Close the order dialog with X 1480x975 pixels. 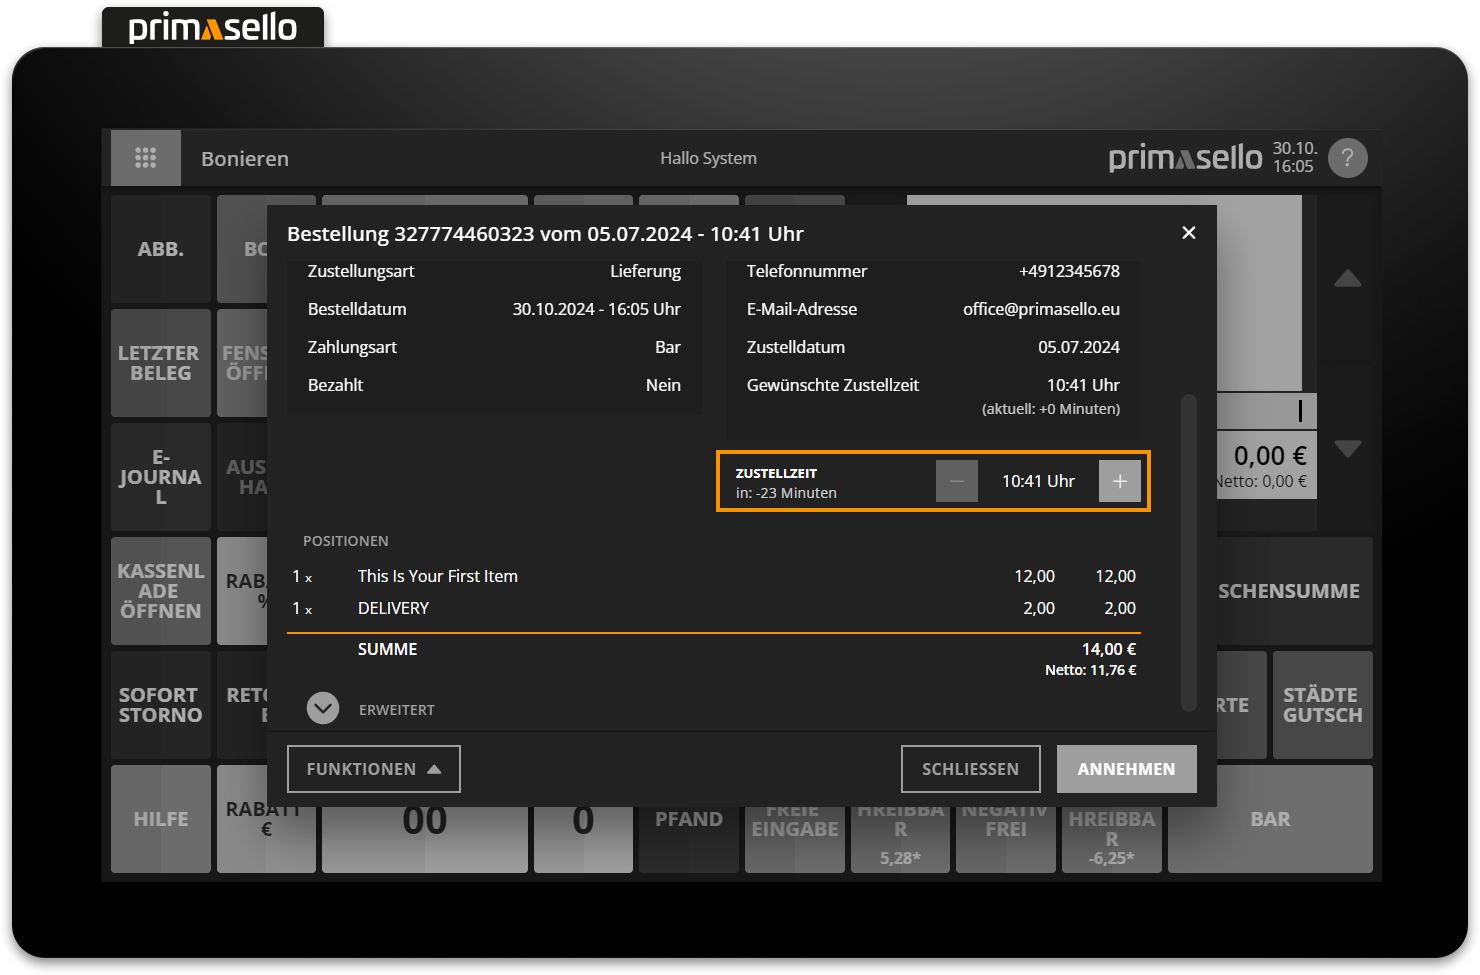pos(1188,233)
